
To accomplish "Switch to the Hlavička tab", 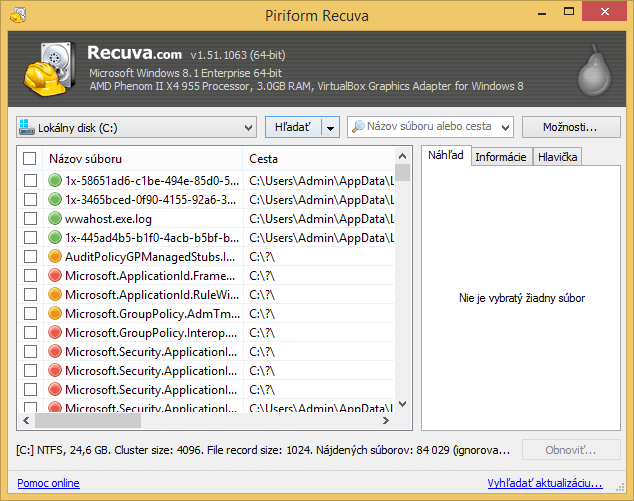I will 556,157.
